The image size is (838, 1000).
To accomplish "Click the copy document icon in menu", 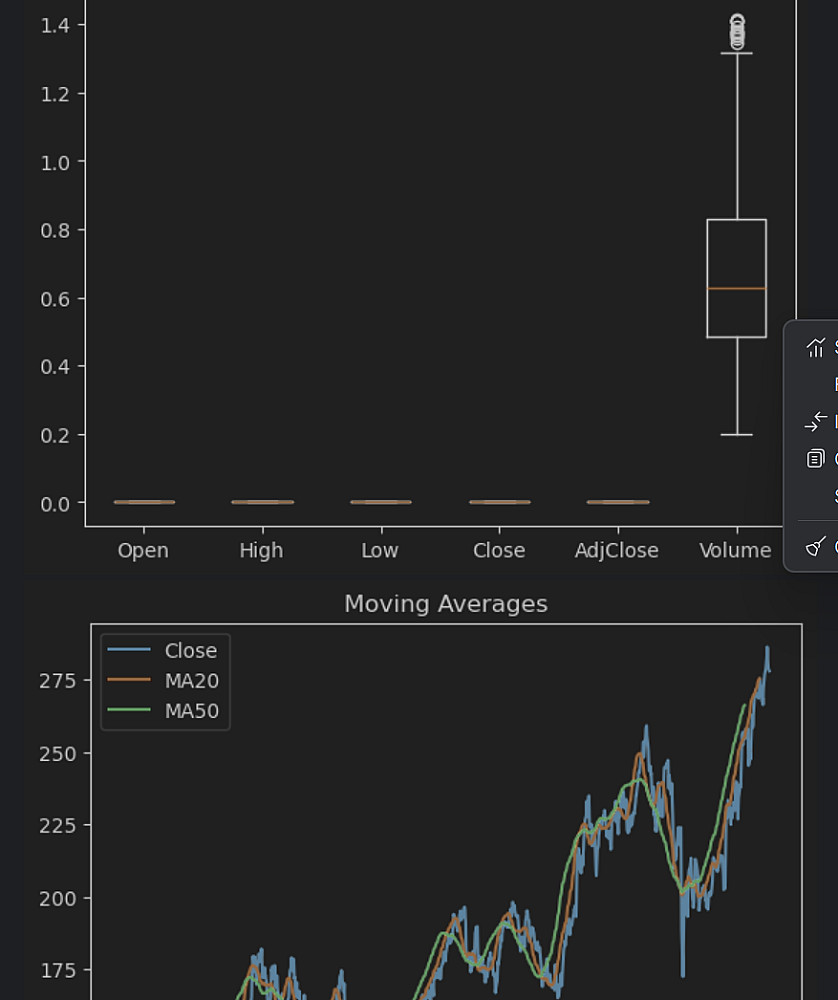I will (816, 459).
